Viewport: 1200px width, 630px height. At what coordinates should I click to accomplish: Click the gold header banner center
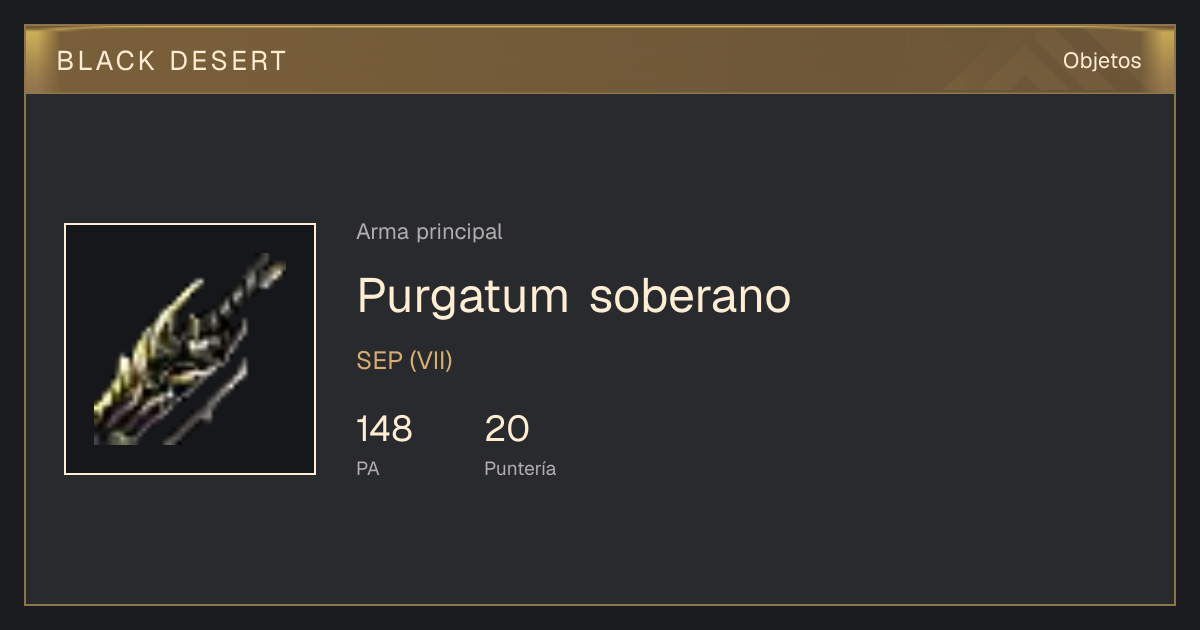pos(600,61)
